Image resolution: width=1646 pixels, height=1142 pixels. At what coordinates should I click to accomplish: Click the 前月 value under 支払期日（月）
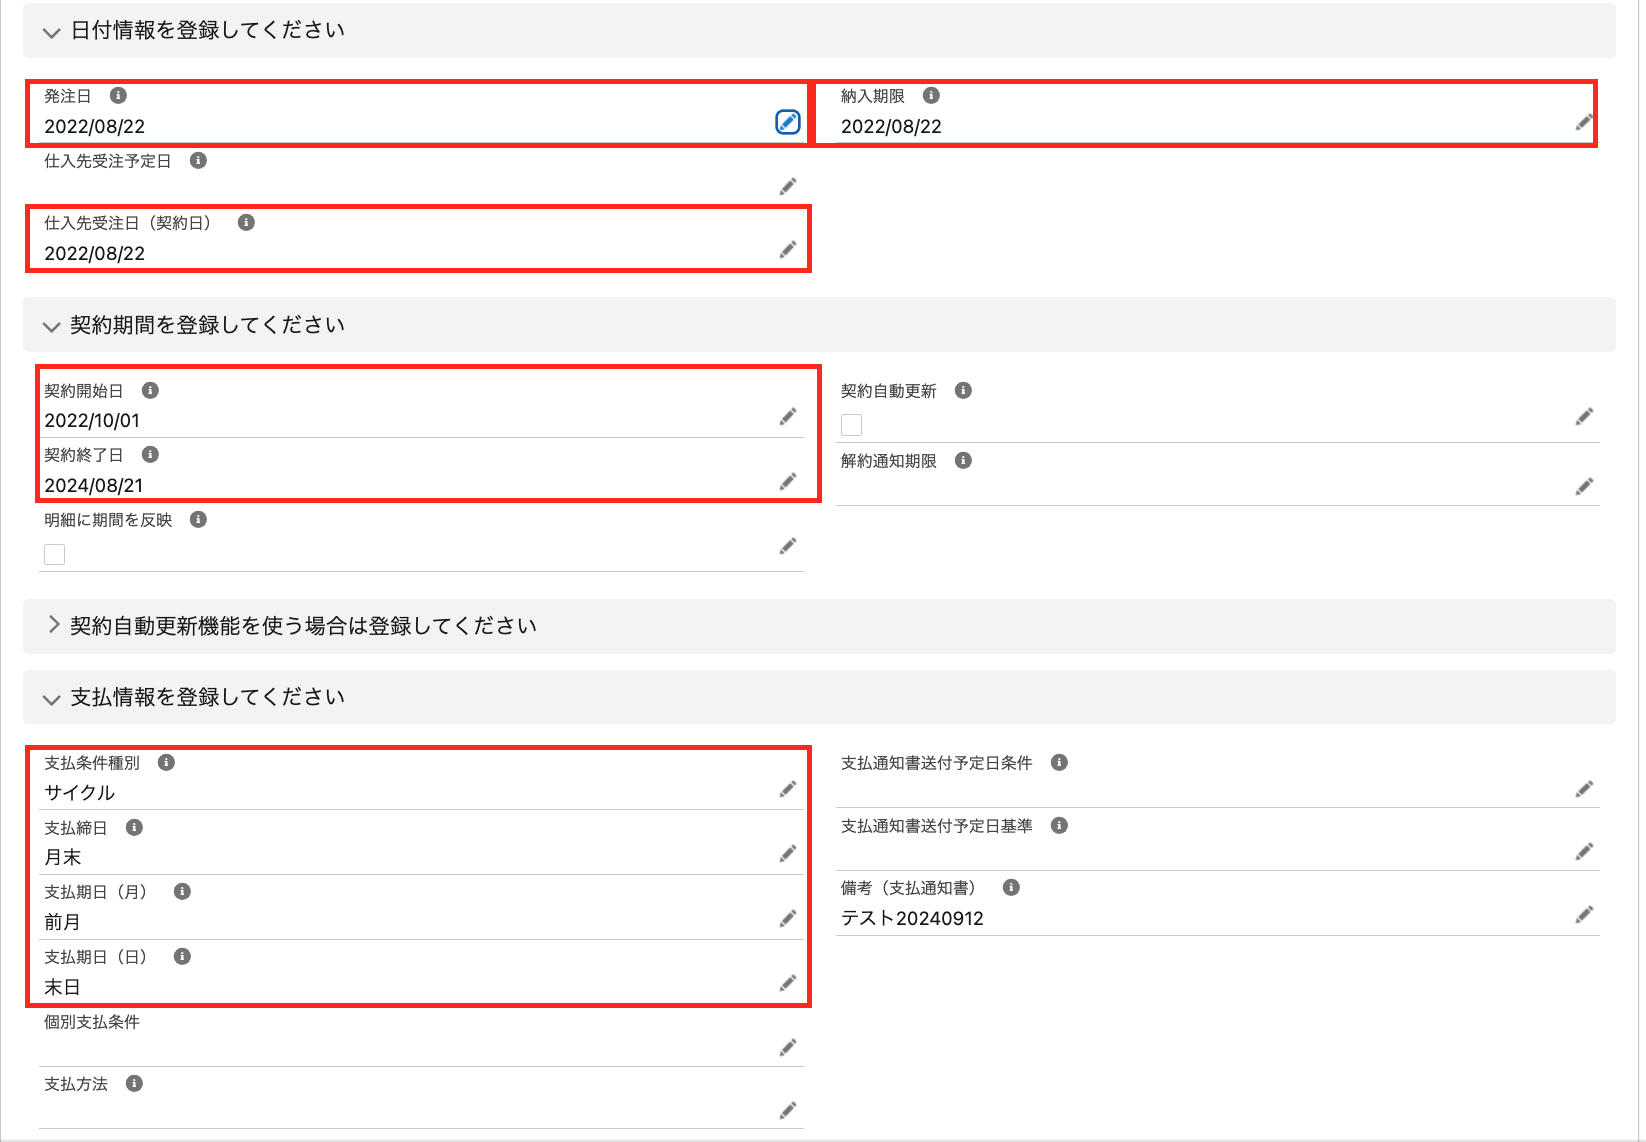(x=62, y=923)
